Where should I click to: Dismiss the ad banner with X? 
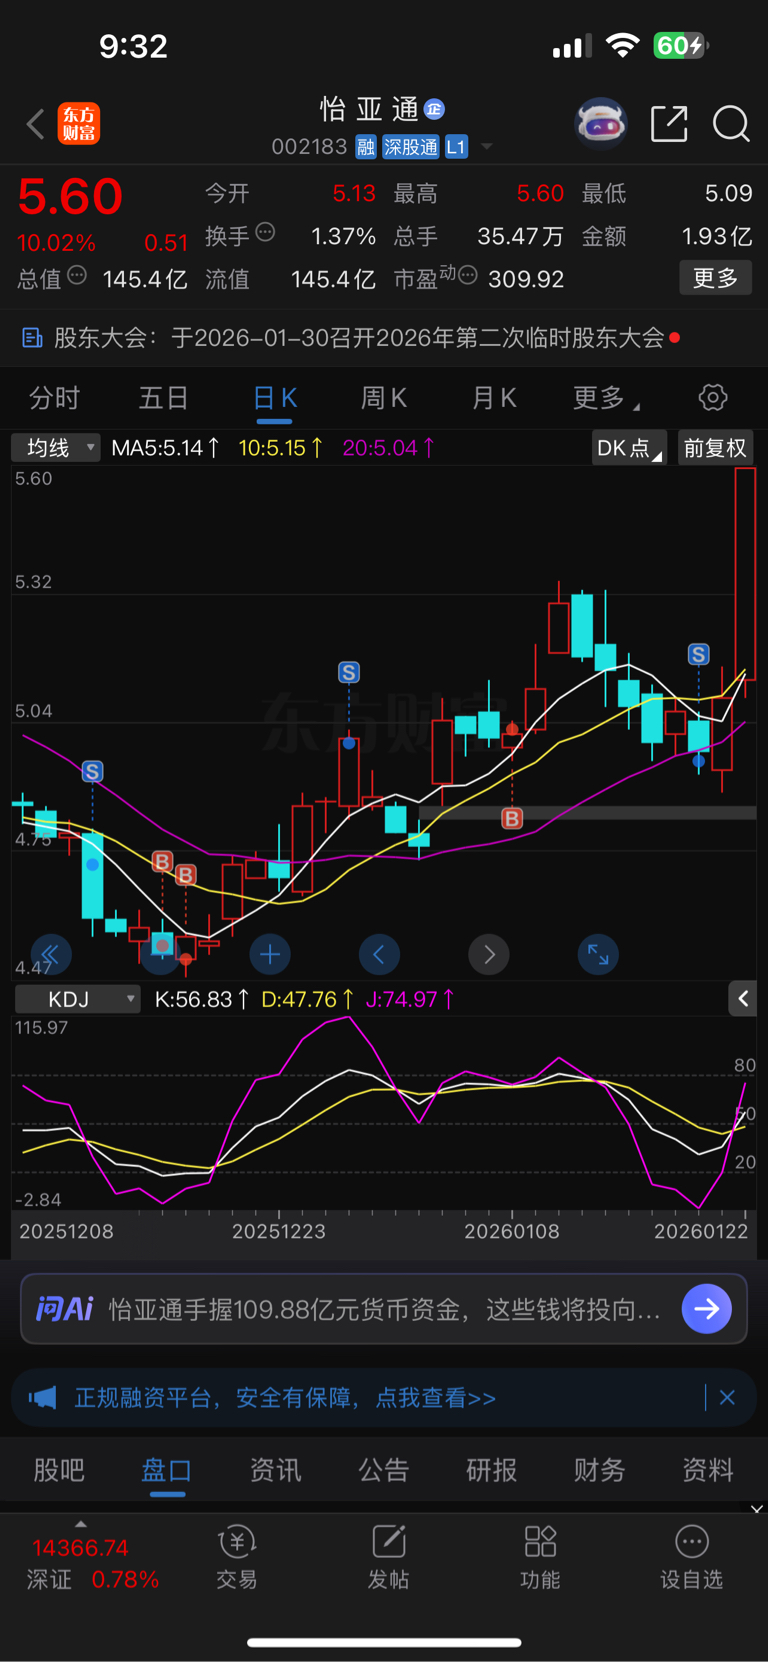(727, 1398)
